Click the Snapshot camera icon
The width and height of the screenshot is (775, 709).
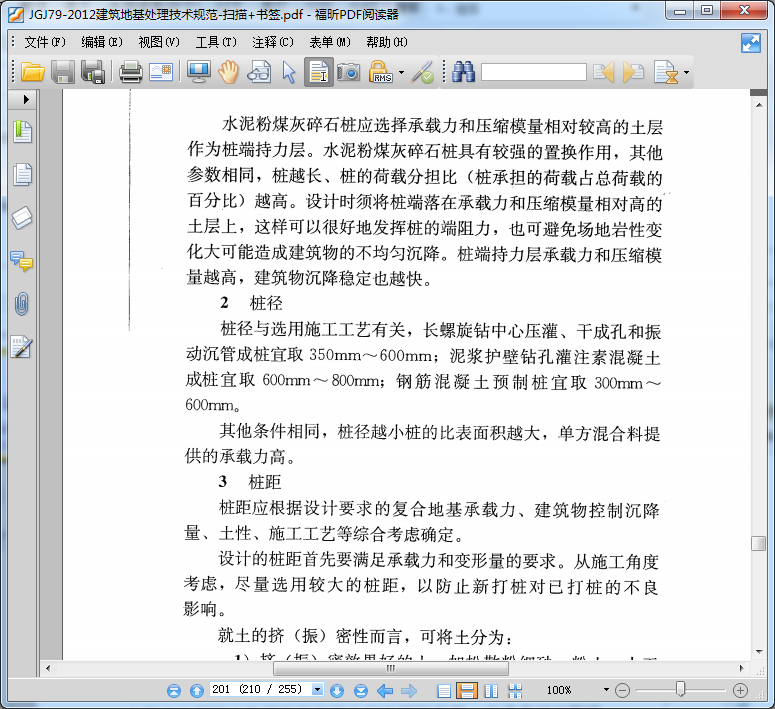(x=348, y=72)
